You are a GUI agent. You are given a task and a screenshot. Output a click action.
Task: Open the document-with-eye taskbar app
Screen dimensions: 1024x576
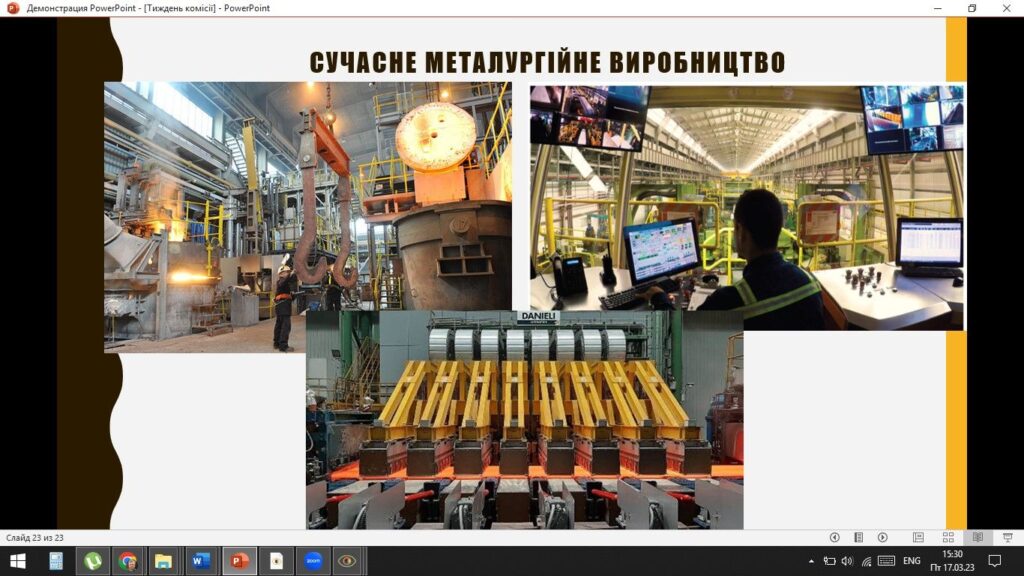point(276,561)
